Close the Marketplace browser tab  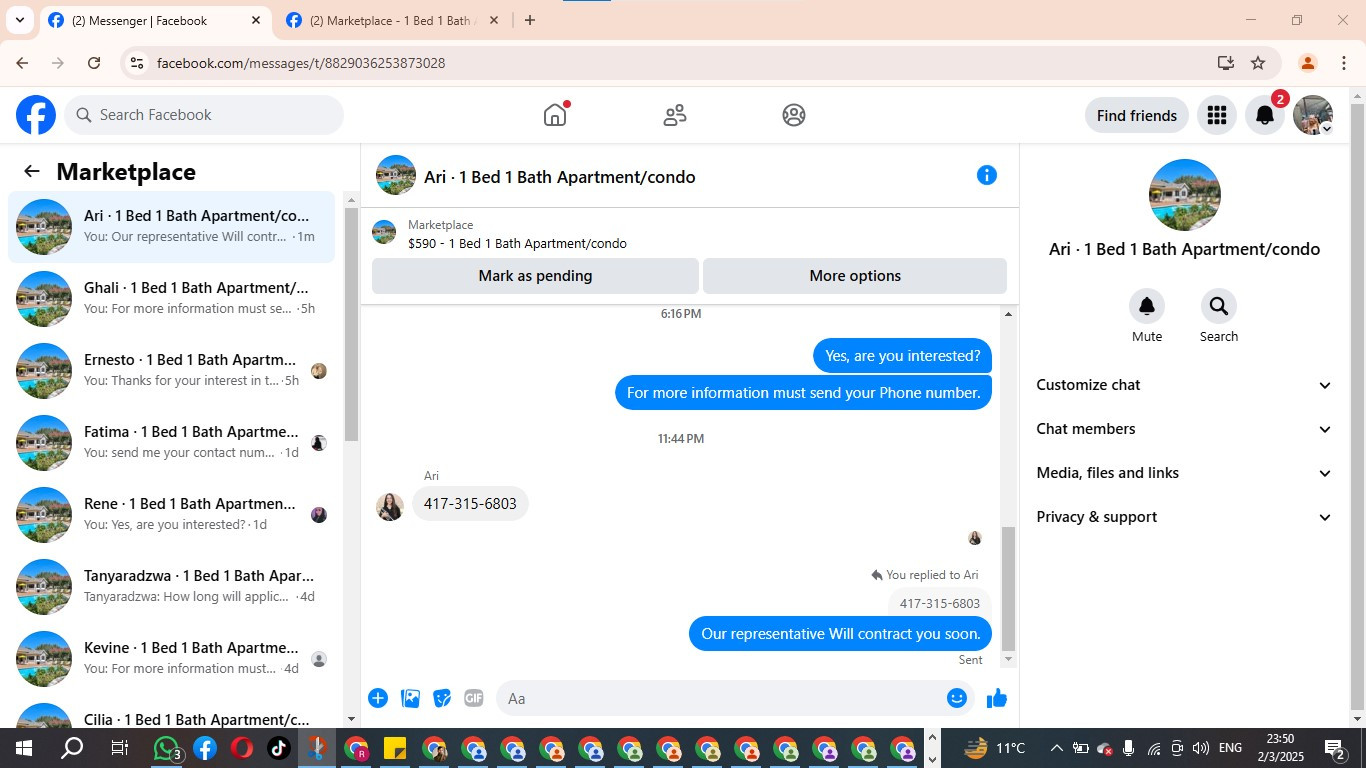[x=493, y=20]
